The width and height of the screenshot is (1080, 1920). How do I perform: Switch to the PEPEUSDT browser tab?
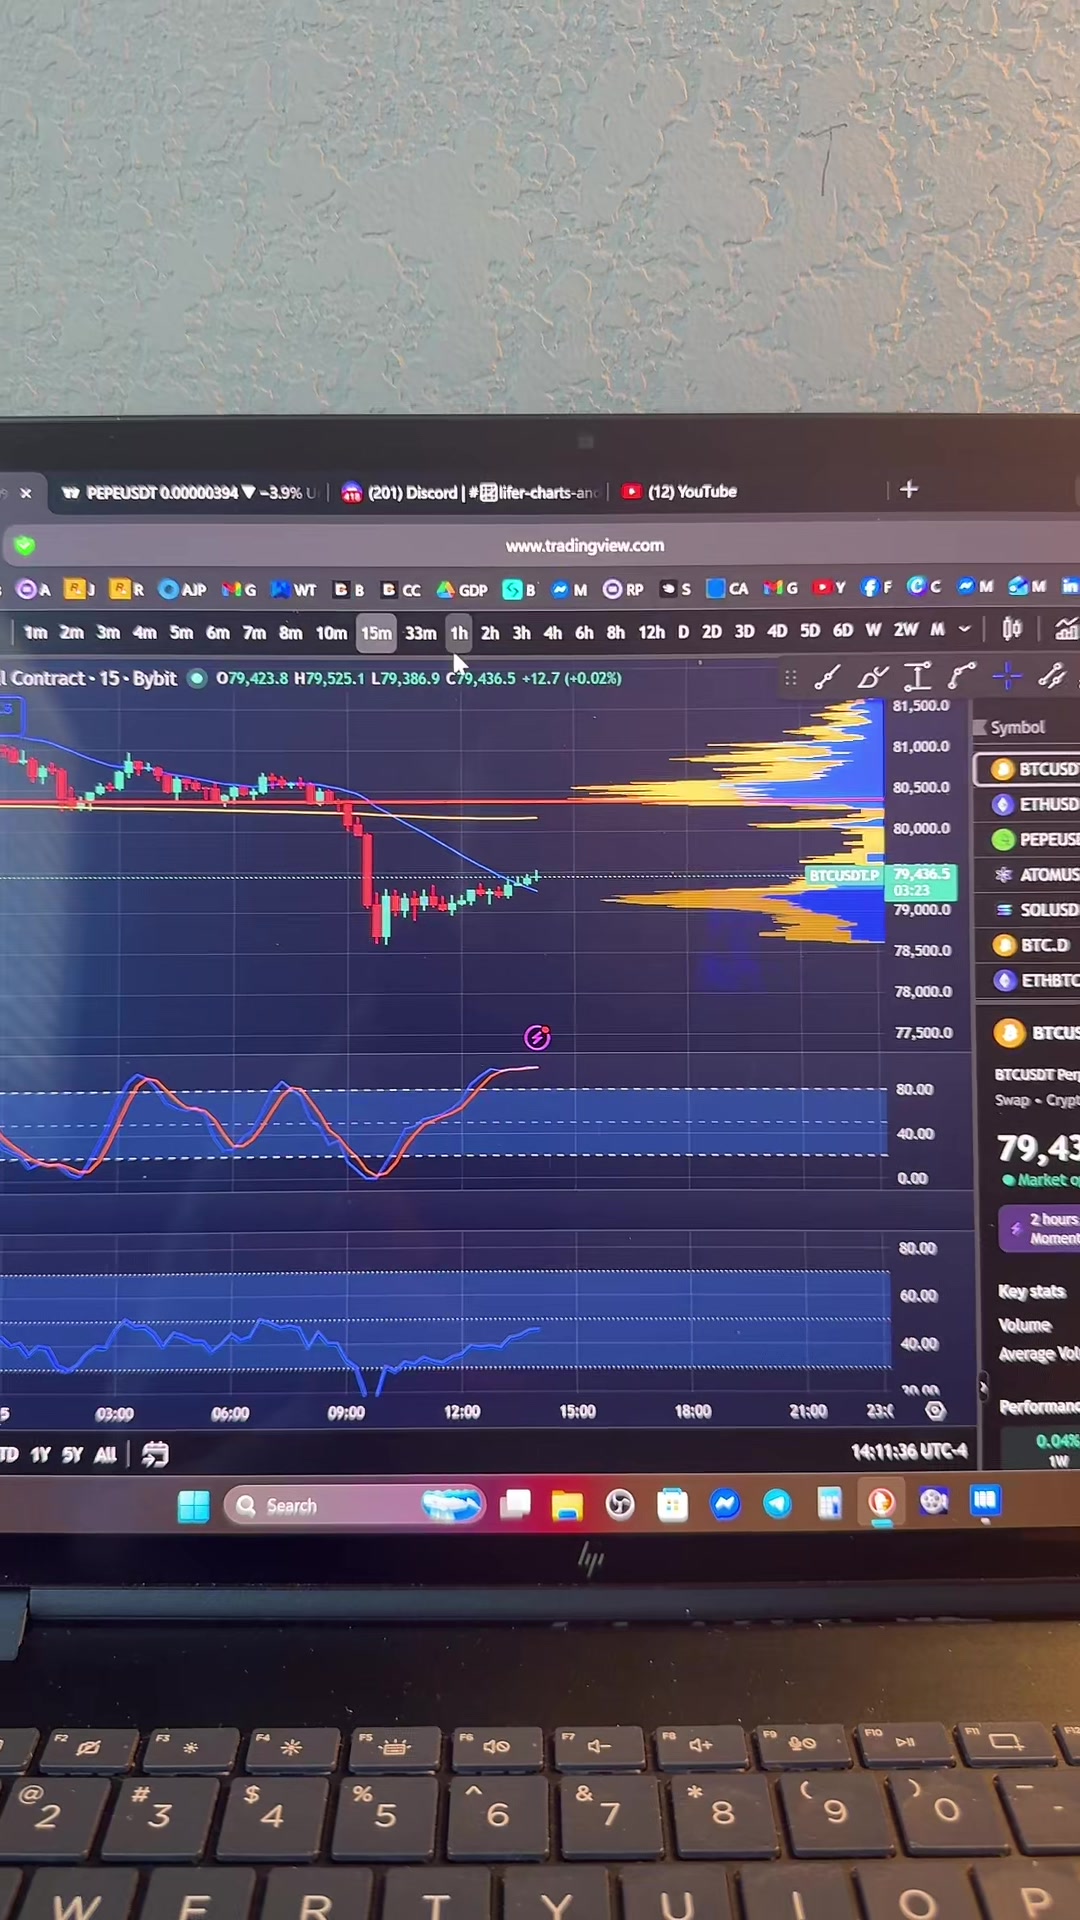tap(189, 492)
